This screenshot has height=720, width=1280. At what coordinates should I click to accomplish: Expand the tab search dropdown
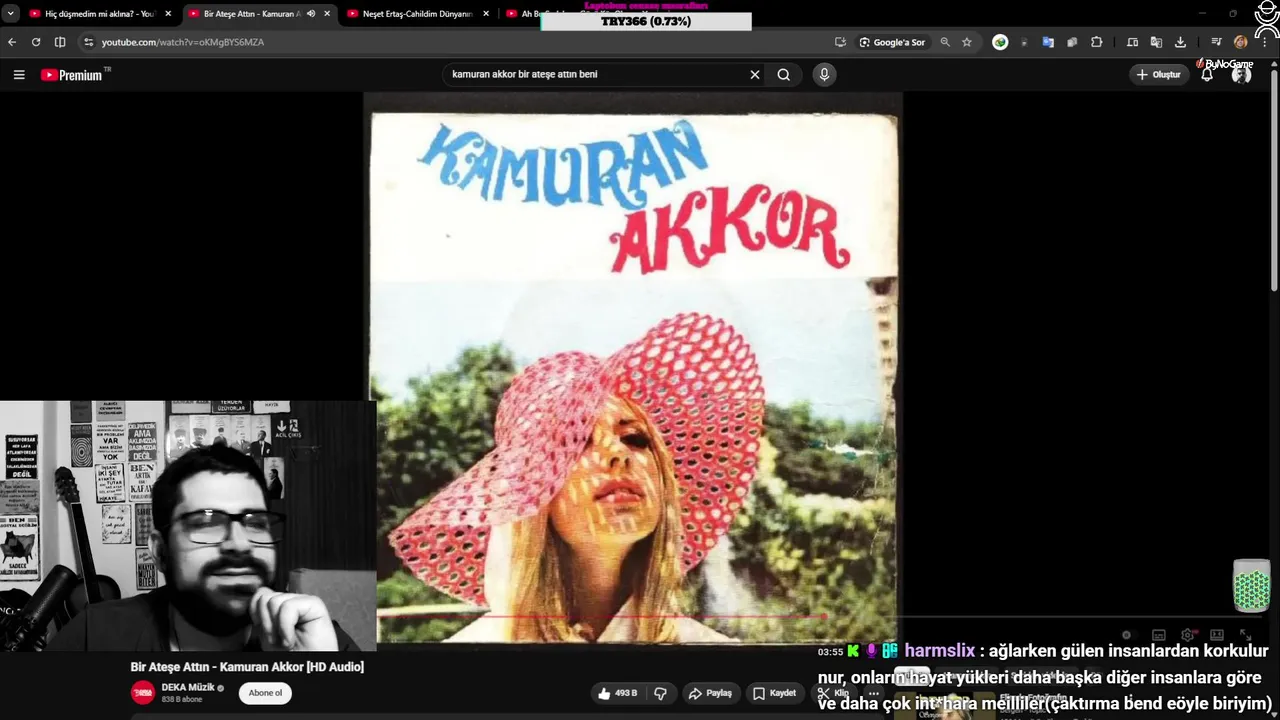click(x=11, y=14)
